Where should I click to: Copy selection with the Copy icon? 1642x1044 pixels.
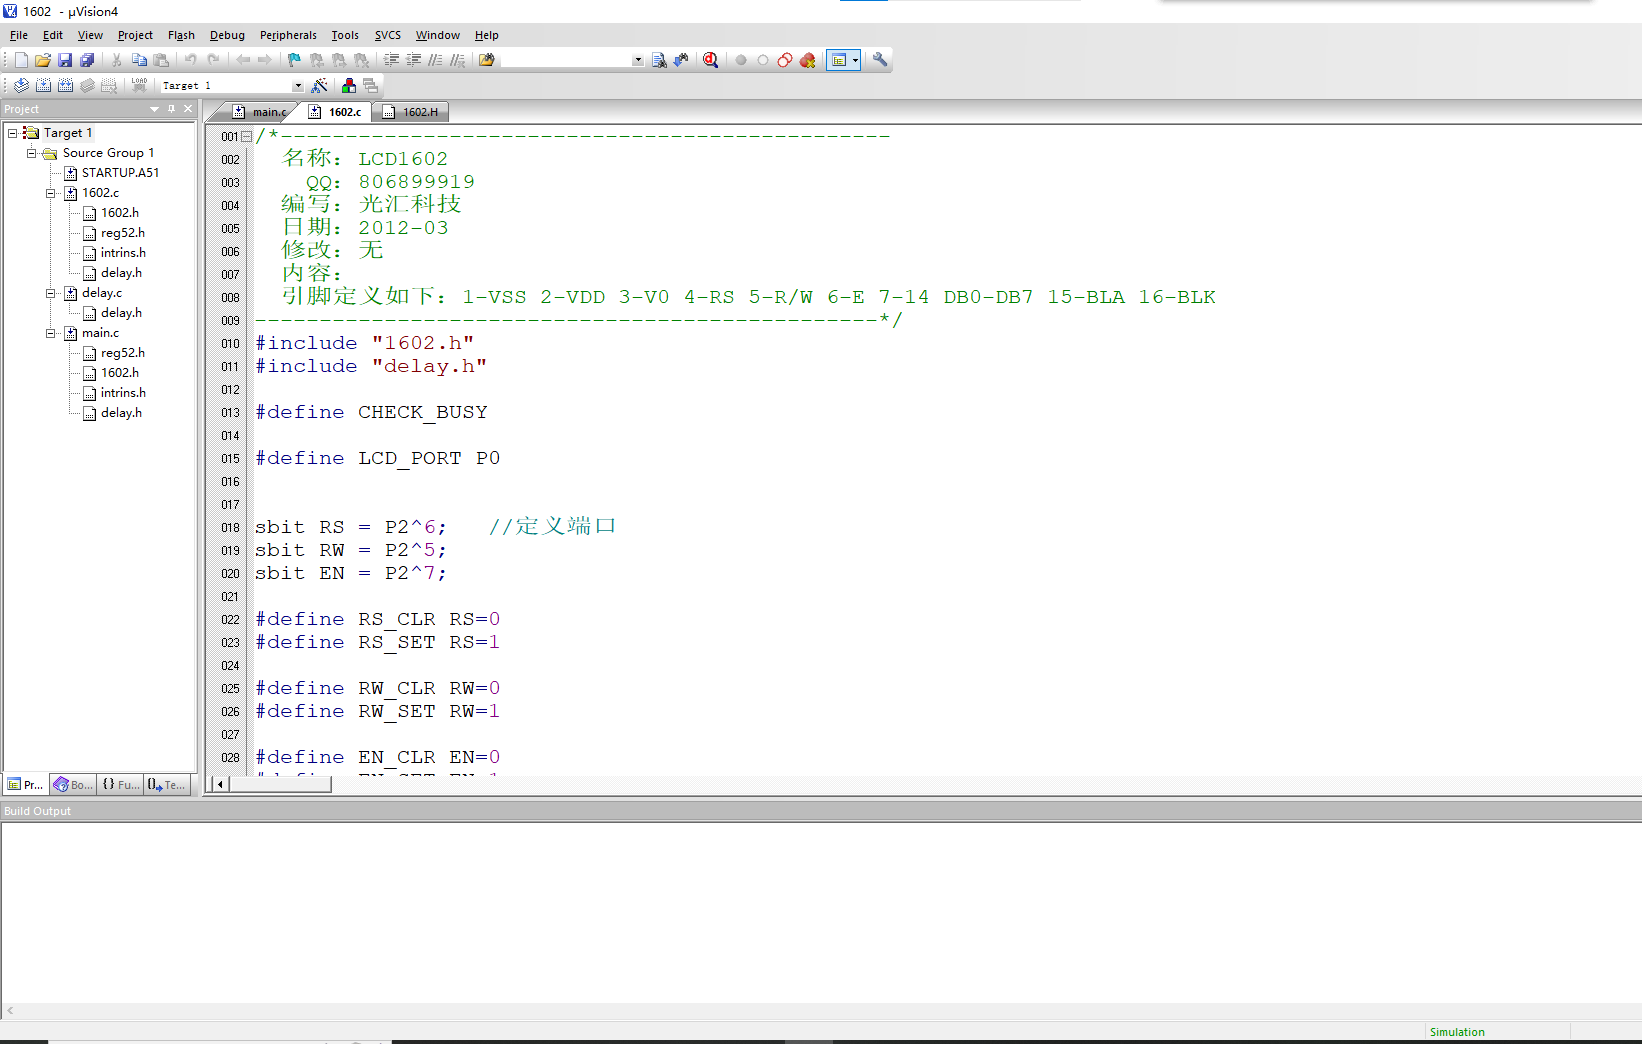pos(139,60)
